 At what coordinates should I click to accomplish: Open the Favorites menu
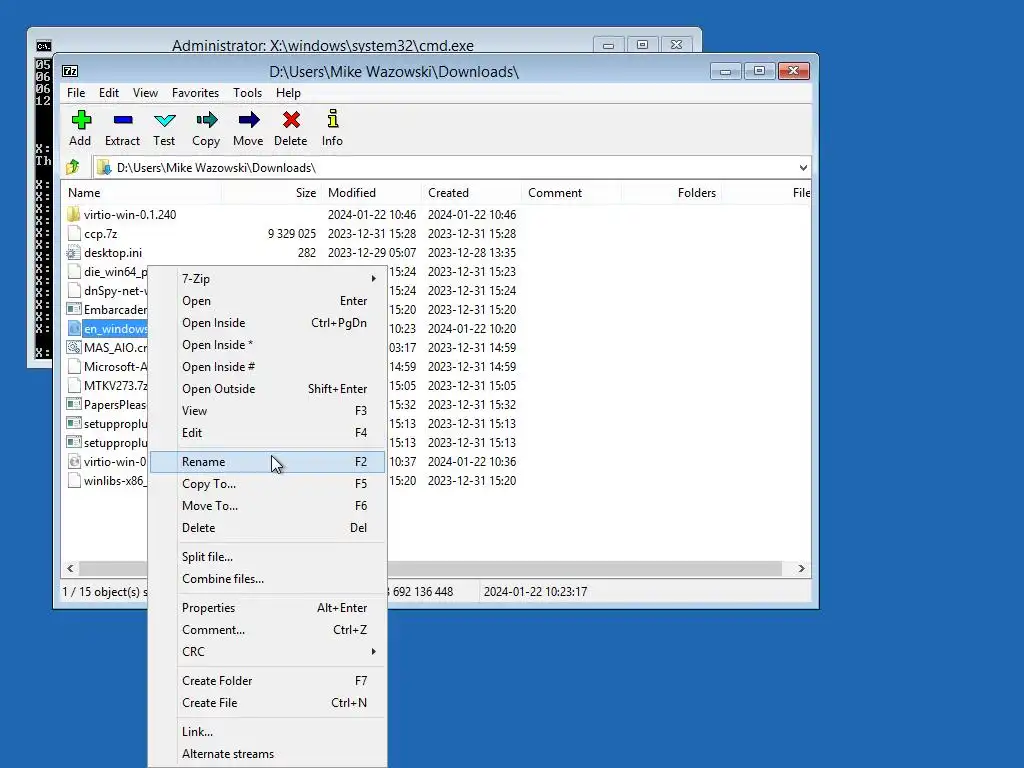pyautogui.click(x=195, y=93)
